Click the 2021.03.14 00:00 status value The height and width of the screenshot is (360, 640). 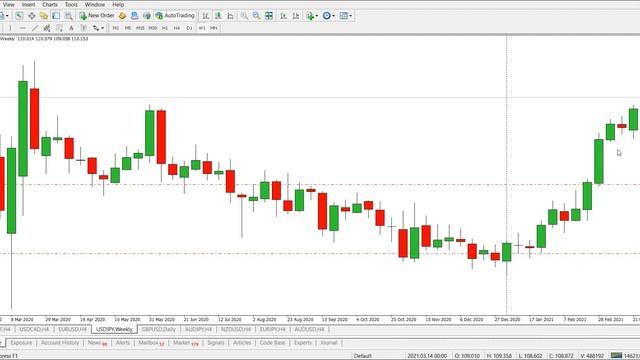tap(427, 356)
